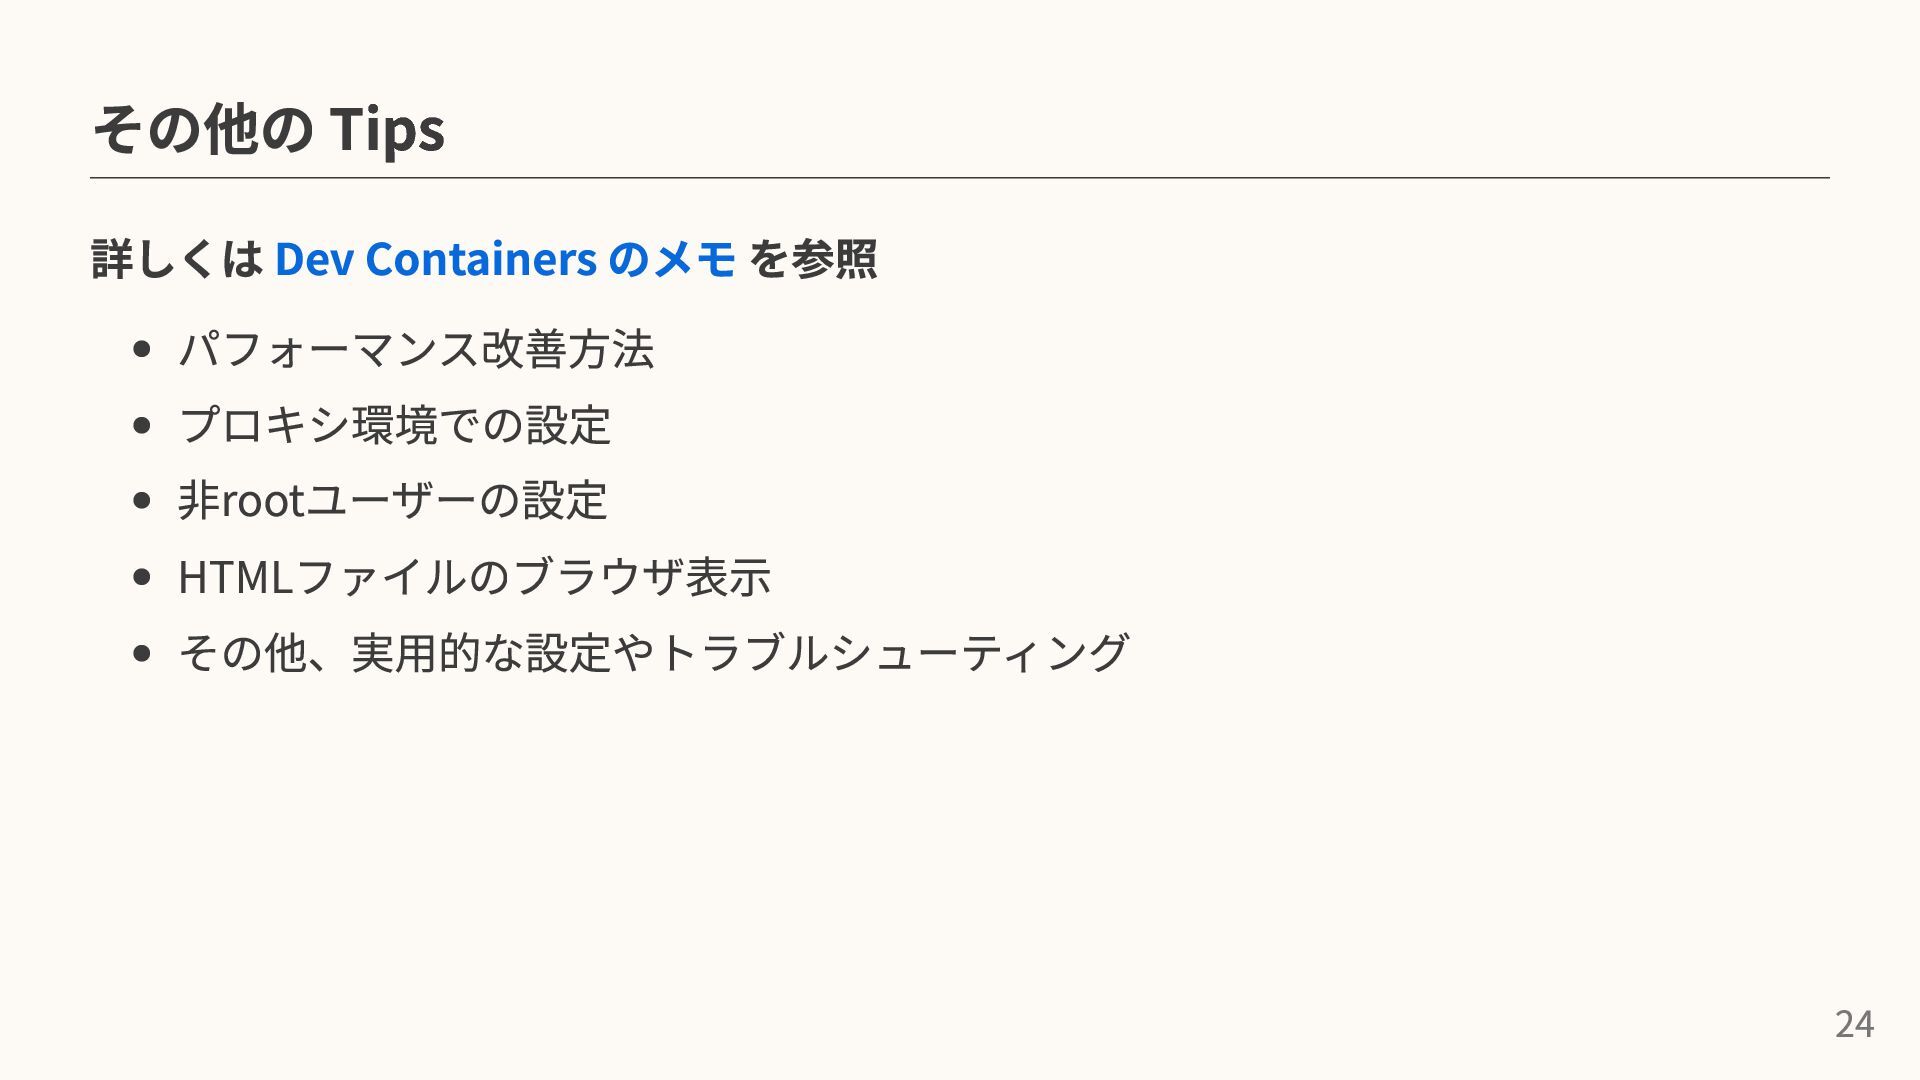Select the プロキシ環境での設定 bullet text
Image resolution: width=1920 pixels, height=1080 pixels.
[394, 425]
